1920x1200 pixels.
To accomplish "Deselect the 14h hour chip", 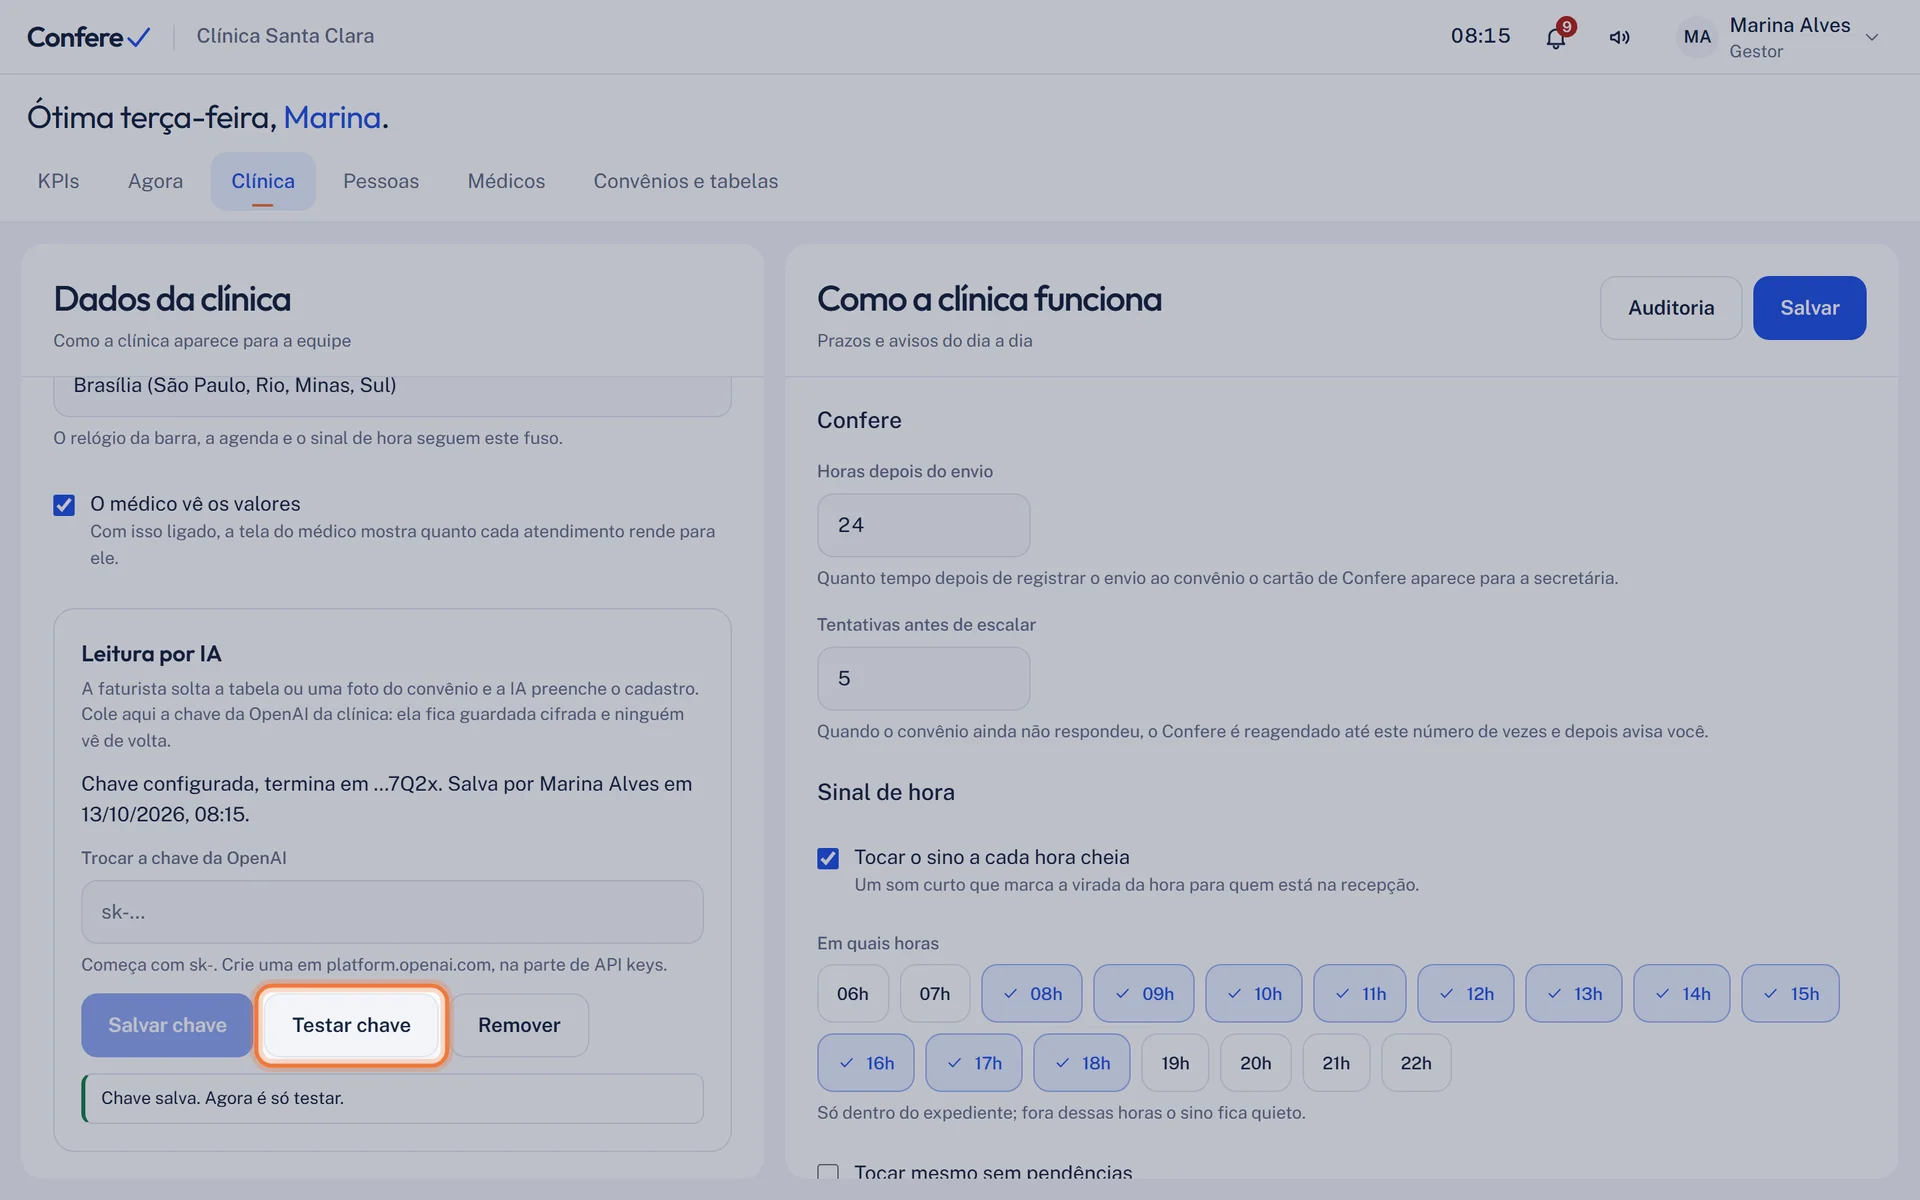I will (x=1682, y=993).
